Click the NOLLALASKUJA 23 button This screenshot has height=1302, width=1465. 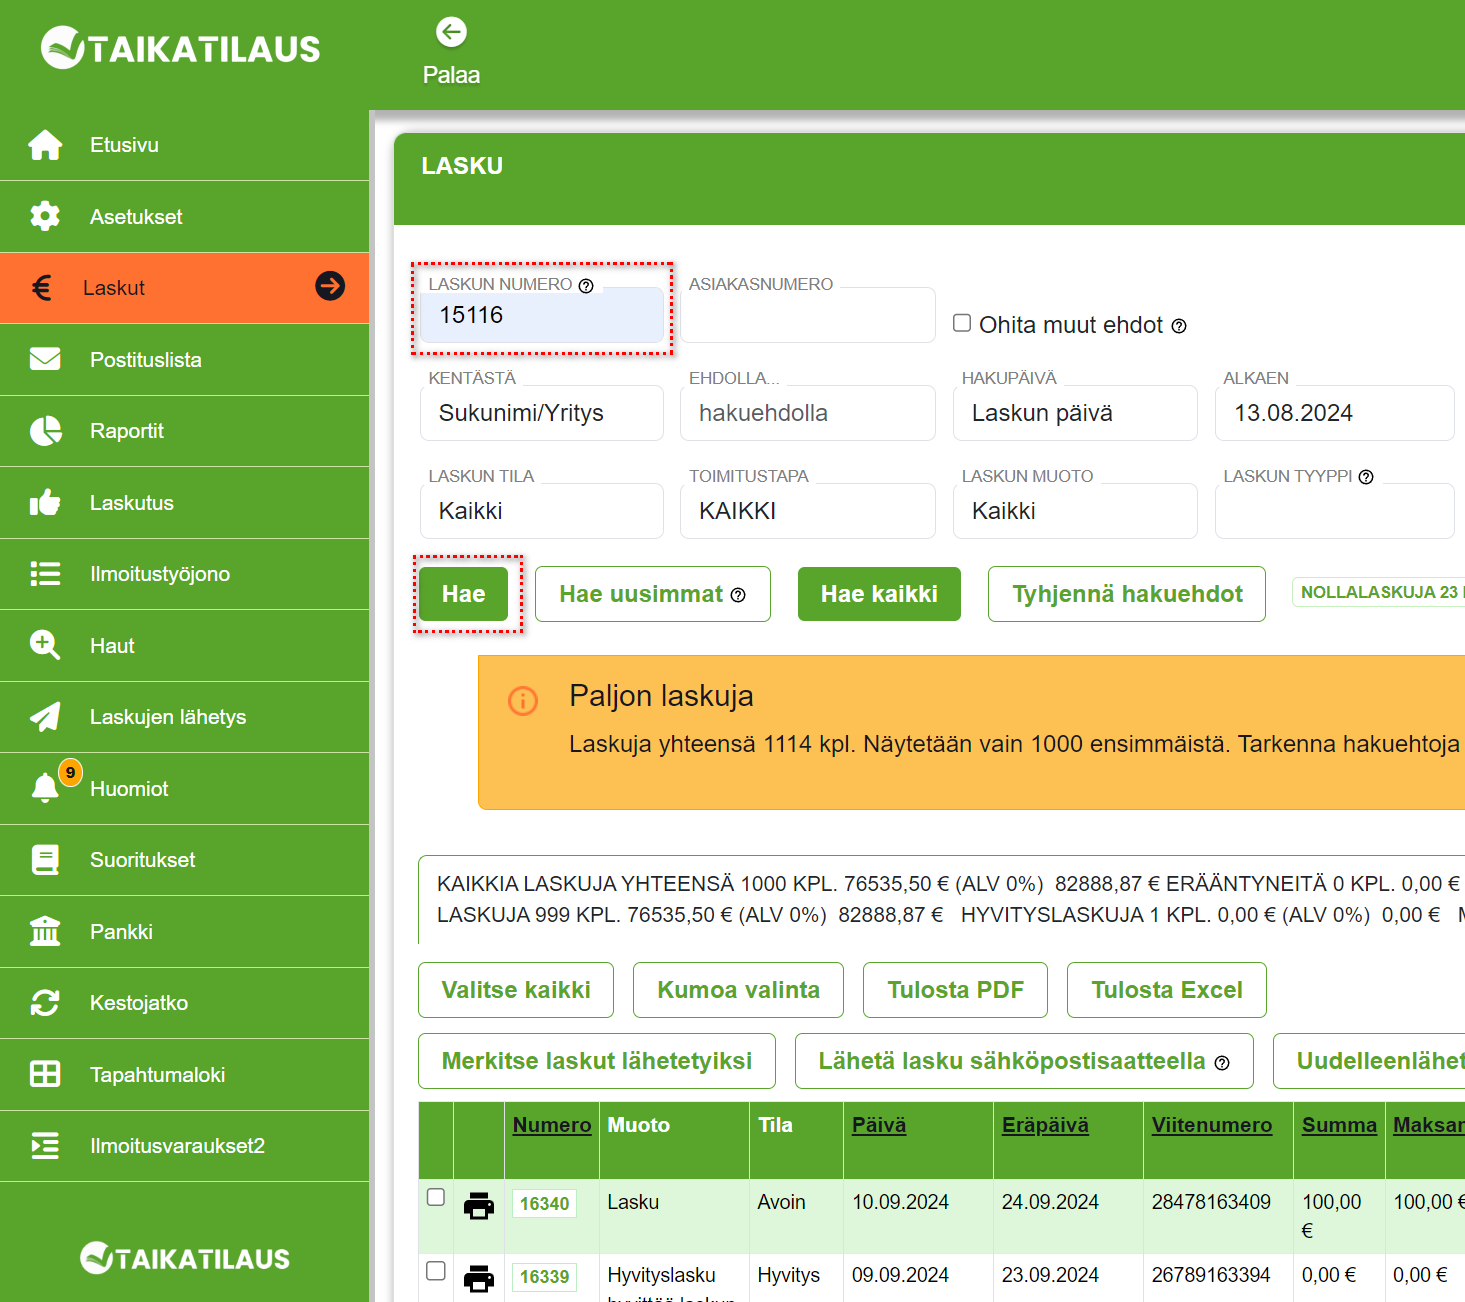[x=1378, y=592]
